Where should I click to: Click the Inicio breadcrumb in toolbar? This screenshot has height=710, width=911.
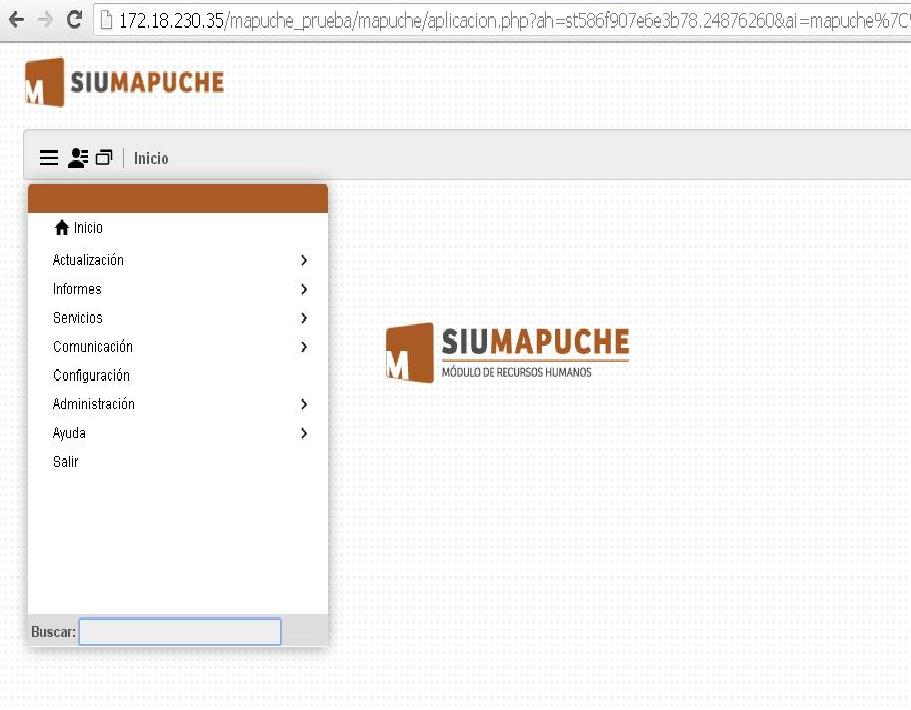(151, 159)
